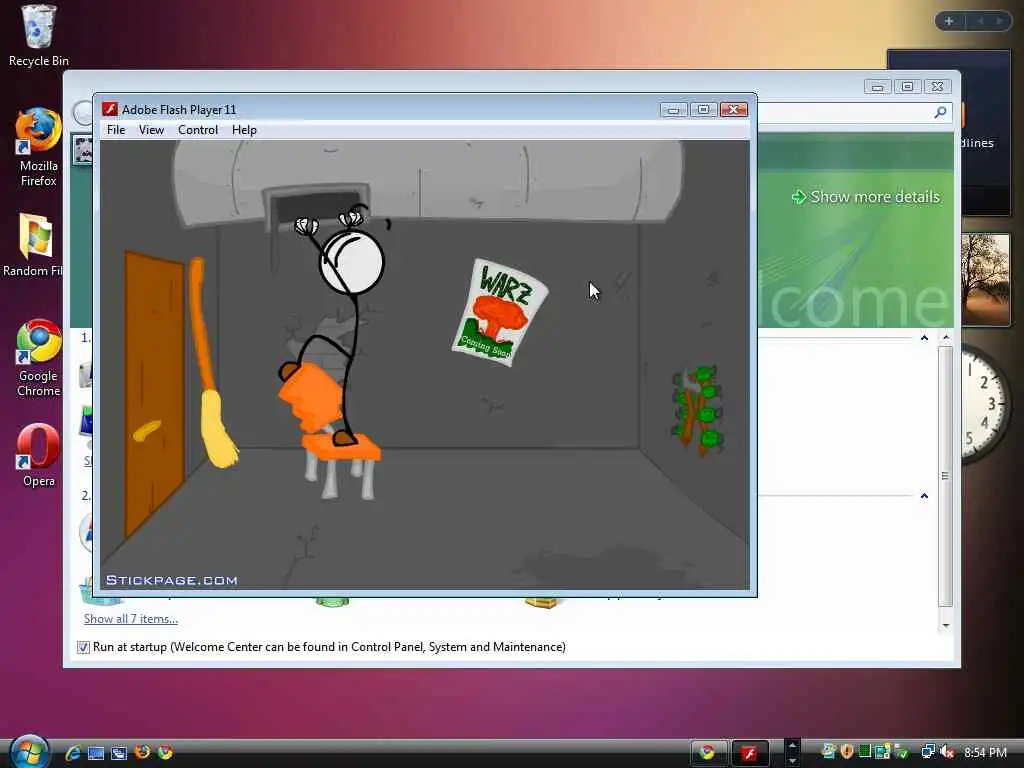Maximize the Adobe Flash Player window
This screenshot has width=1024, height=768.
tap(703, 110)
